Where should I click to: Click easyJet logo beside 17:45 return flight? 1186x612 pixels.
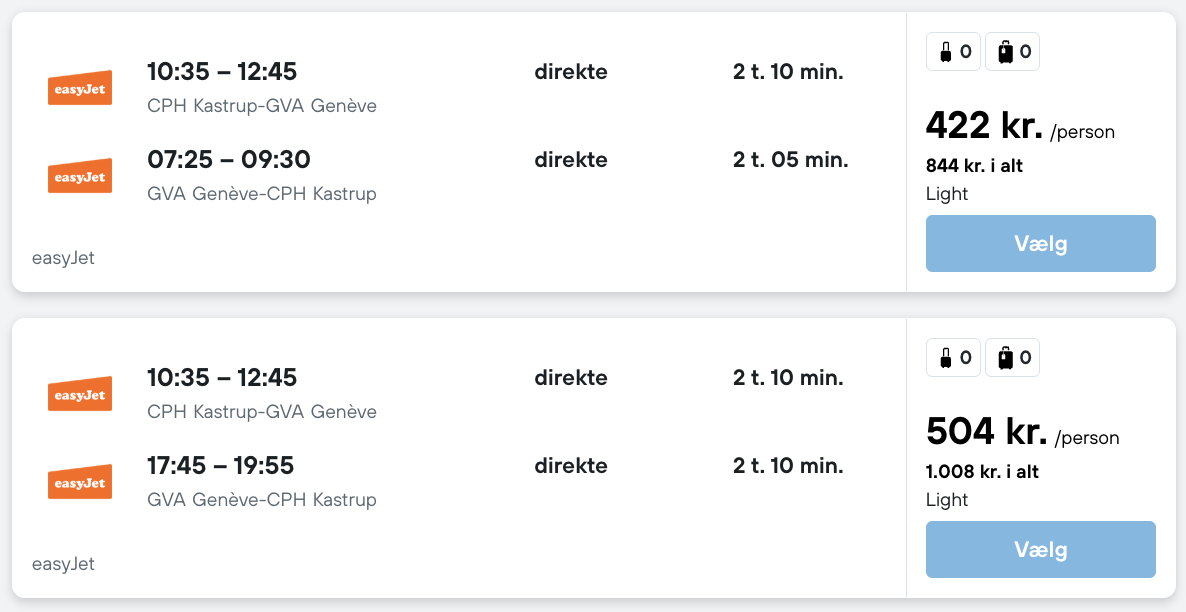[x=80, y=482]
